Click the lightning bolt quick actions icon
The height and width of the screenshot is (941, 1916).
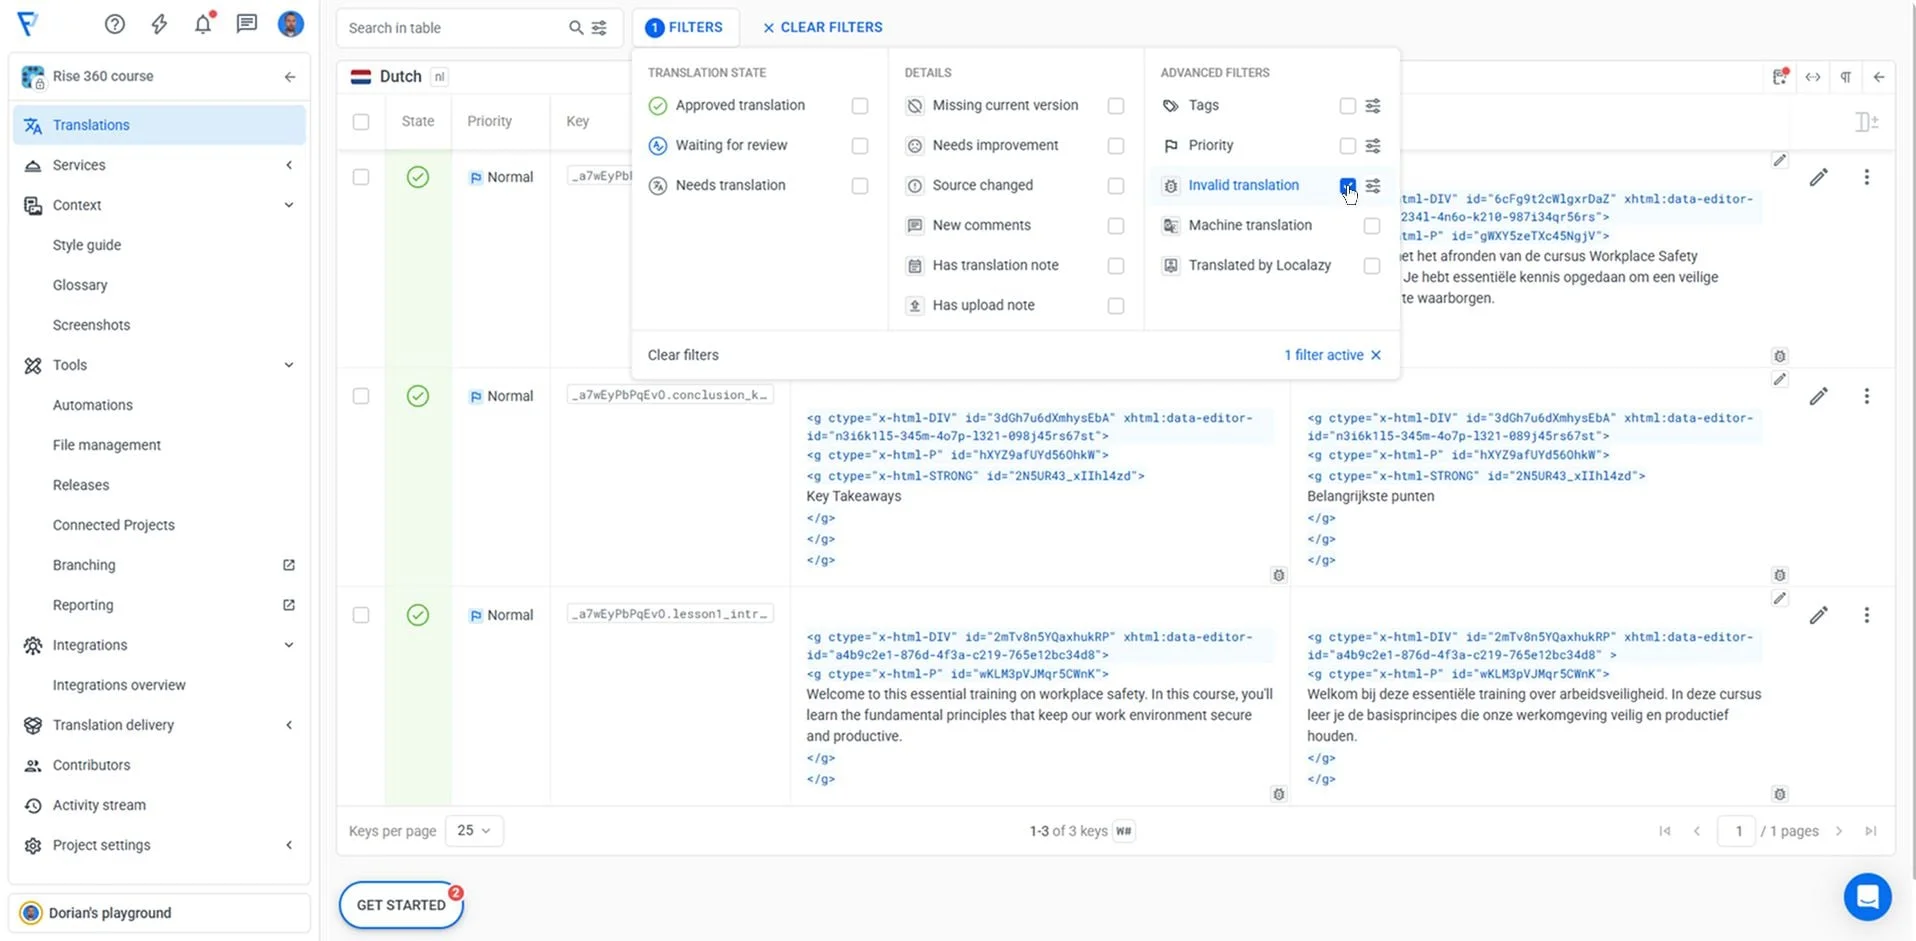159,24
